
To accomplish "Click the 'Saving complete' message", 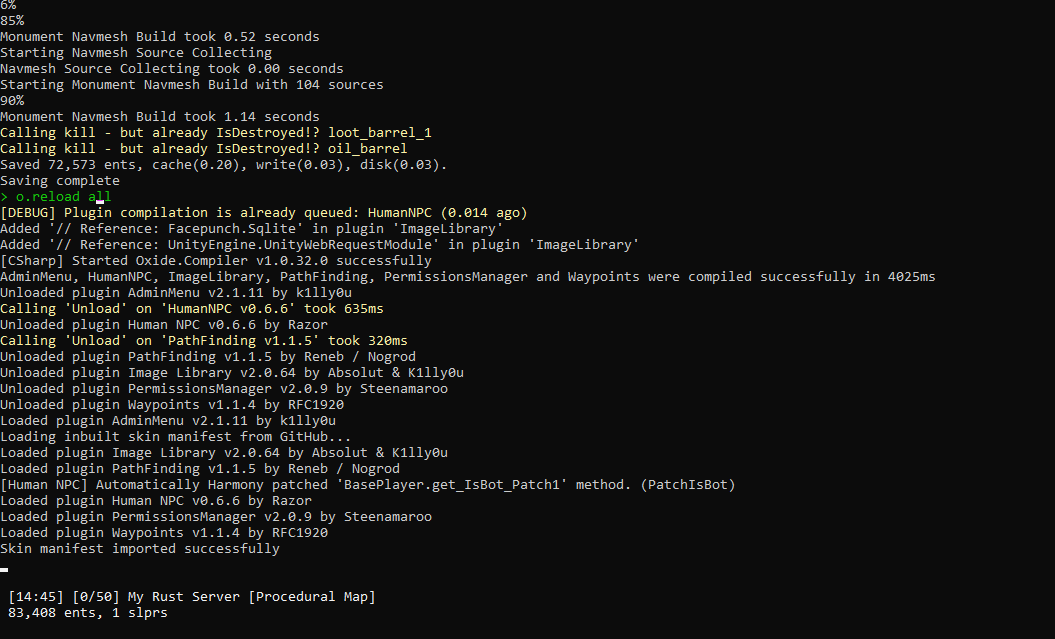I will click(x=60, y=181).
